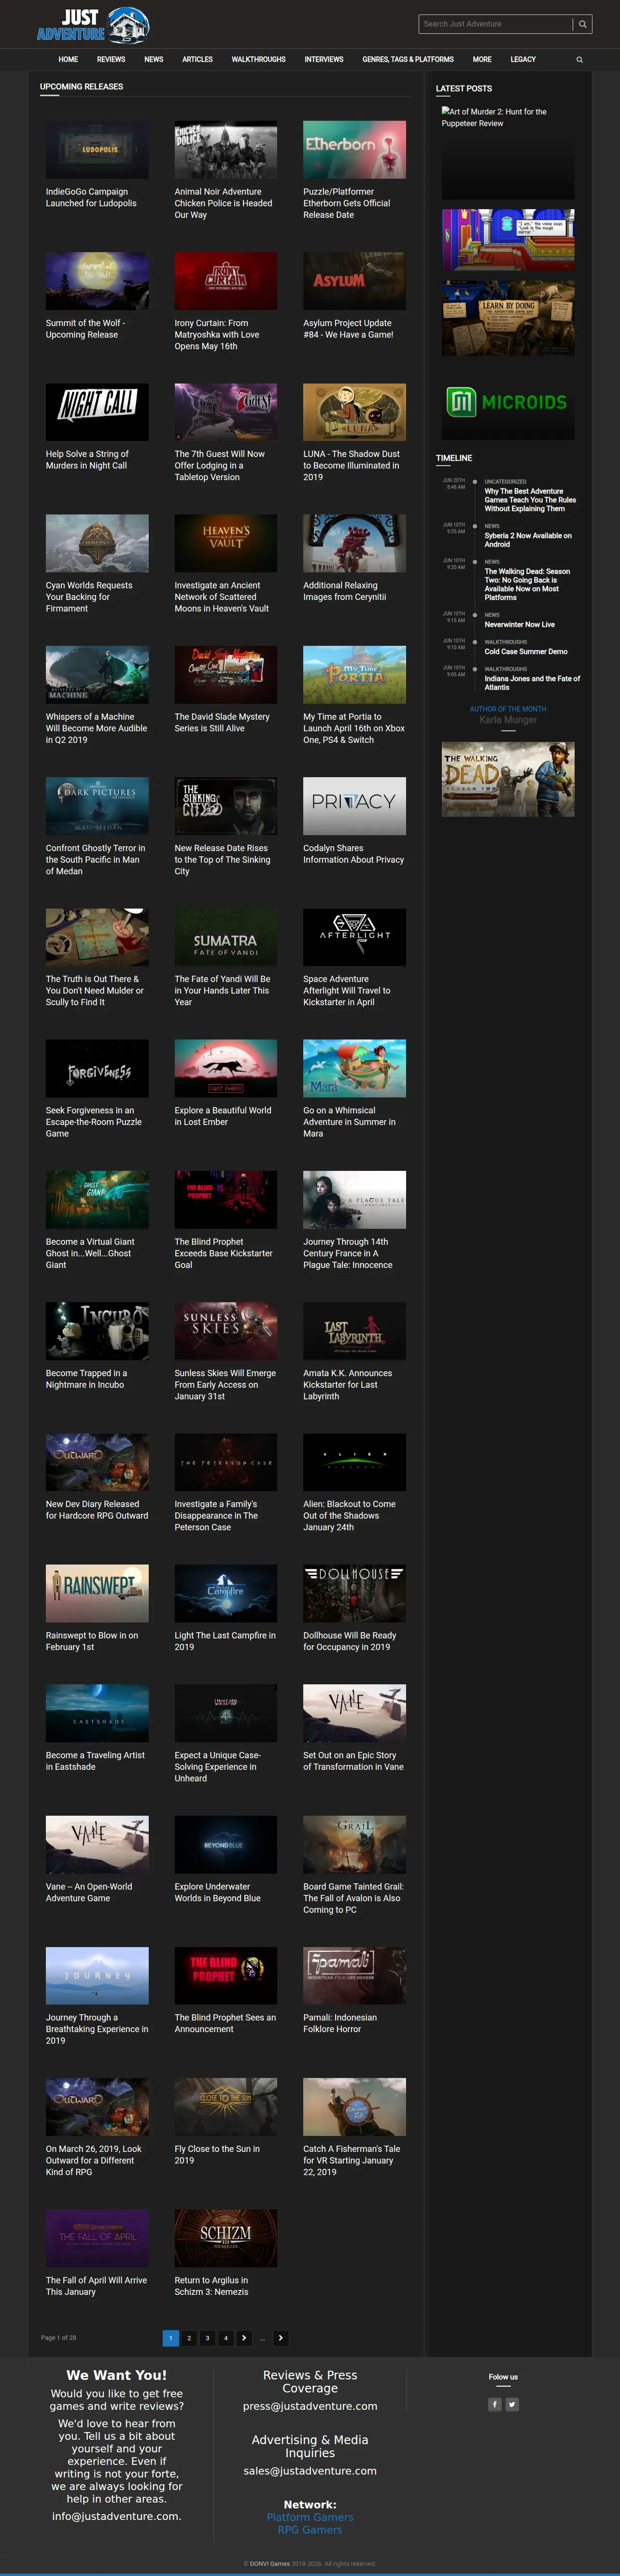The height and width of the screenshot is (2576, 620).
Task: Open the My Time at Portia thumbnail
Action: (x=355, y=675)
